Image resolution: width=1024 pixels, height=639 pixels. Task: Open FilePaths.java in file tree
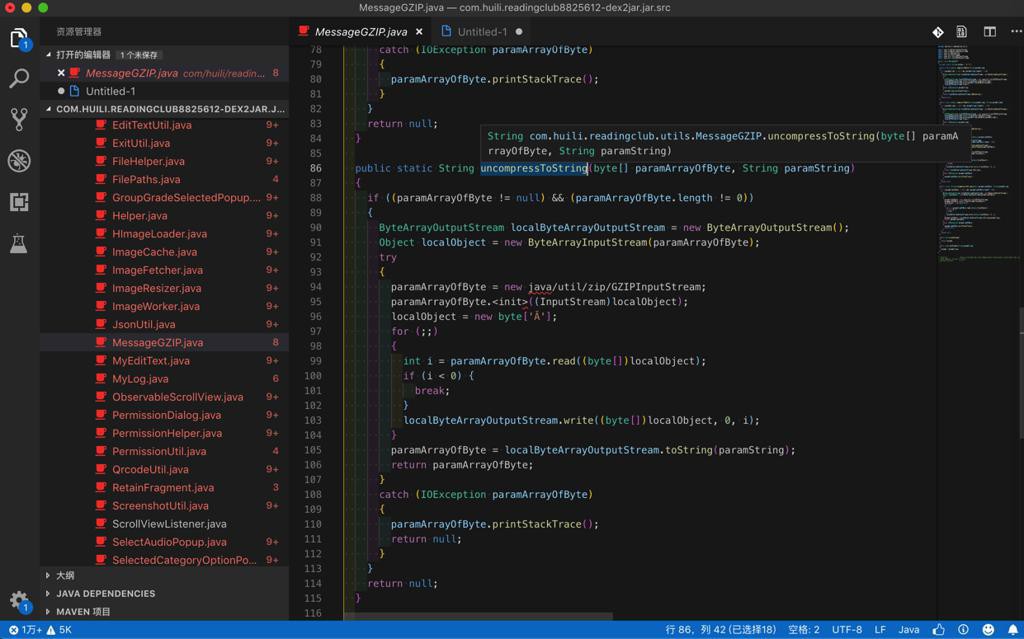pyautogui.click(x=165, y=179)
